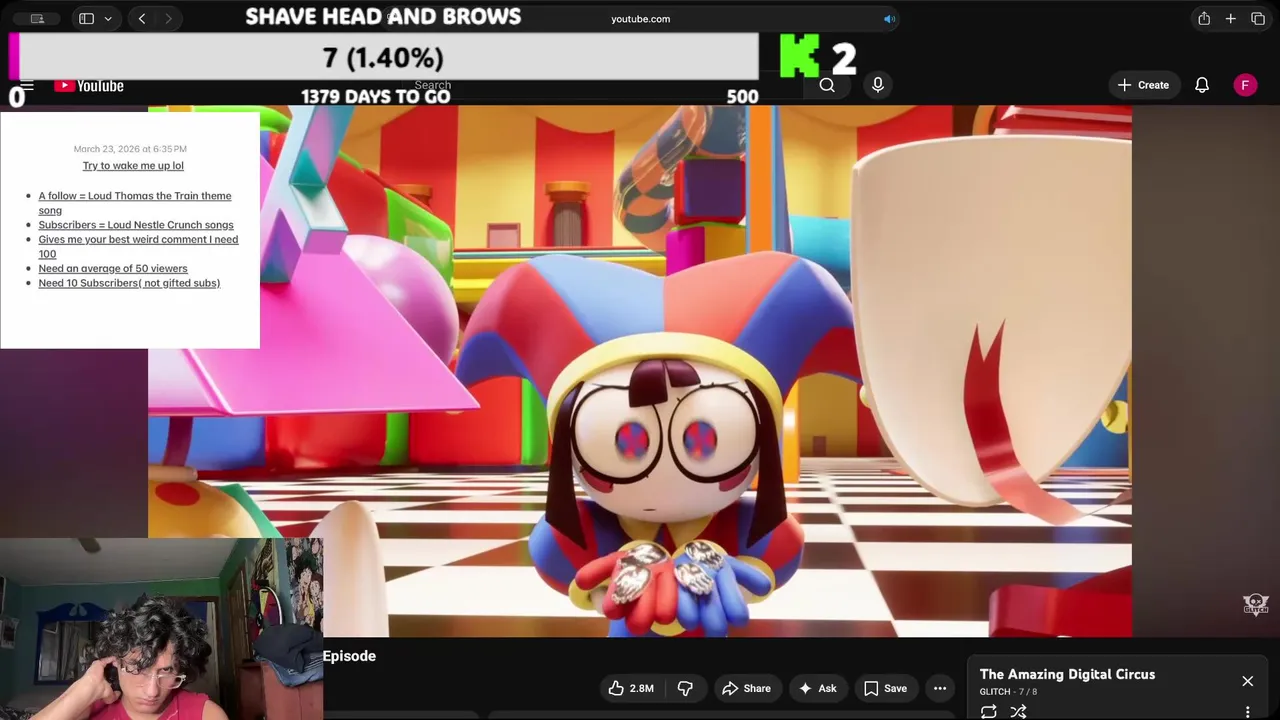Like the video (2.8M likes)
This screenshot has height=720, width=1280.
(x=631, y=688)
